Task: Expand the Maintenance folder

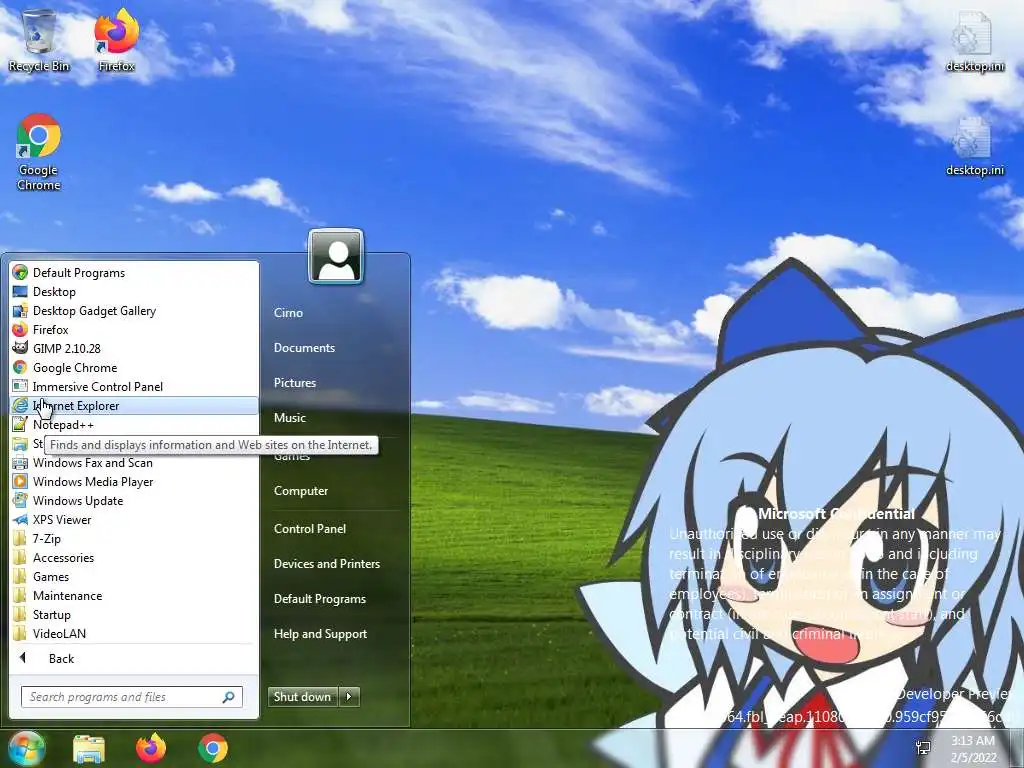Action: (135, 595)
